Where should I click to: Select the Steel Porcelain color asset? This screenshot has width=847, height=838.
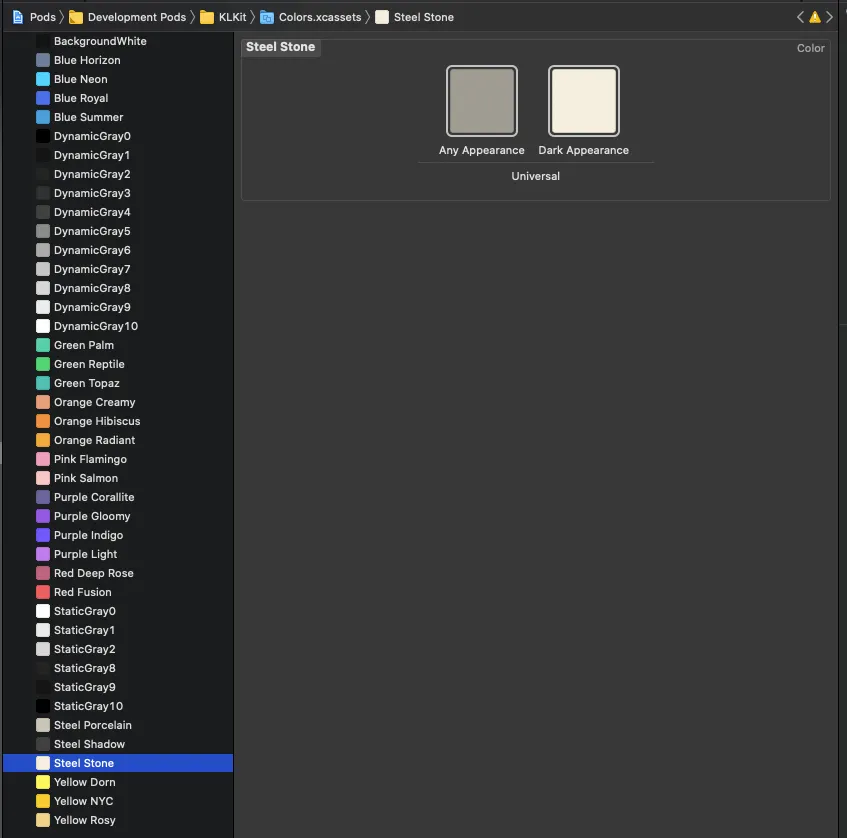tap(118, 725)
